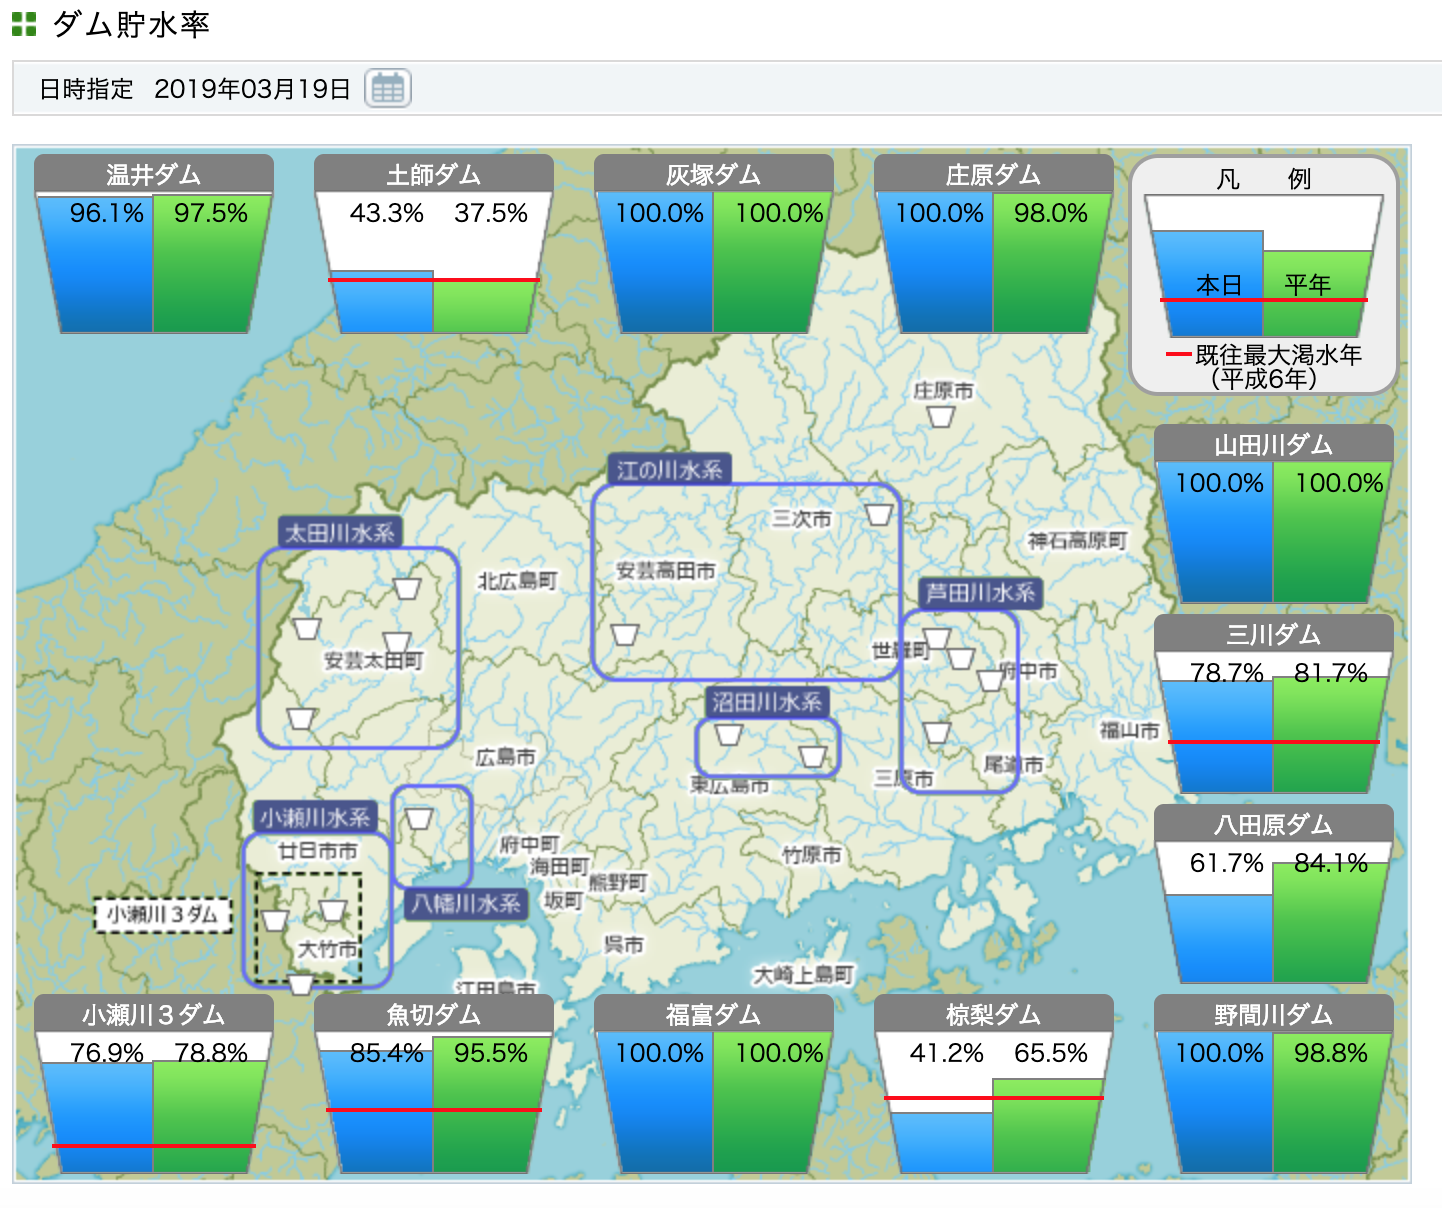This screenshot has height=1208, width=1442.
Task: Click the dam marker below 安芸高田市
Action: pos(625,634)
